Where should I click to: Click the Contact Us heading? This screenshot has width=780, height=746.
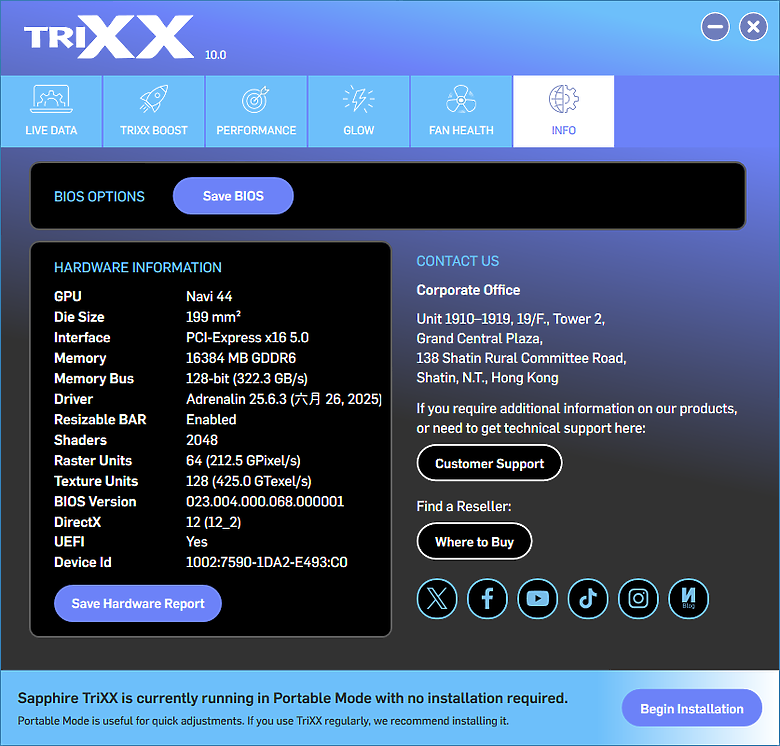[458, 261]
